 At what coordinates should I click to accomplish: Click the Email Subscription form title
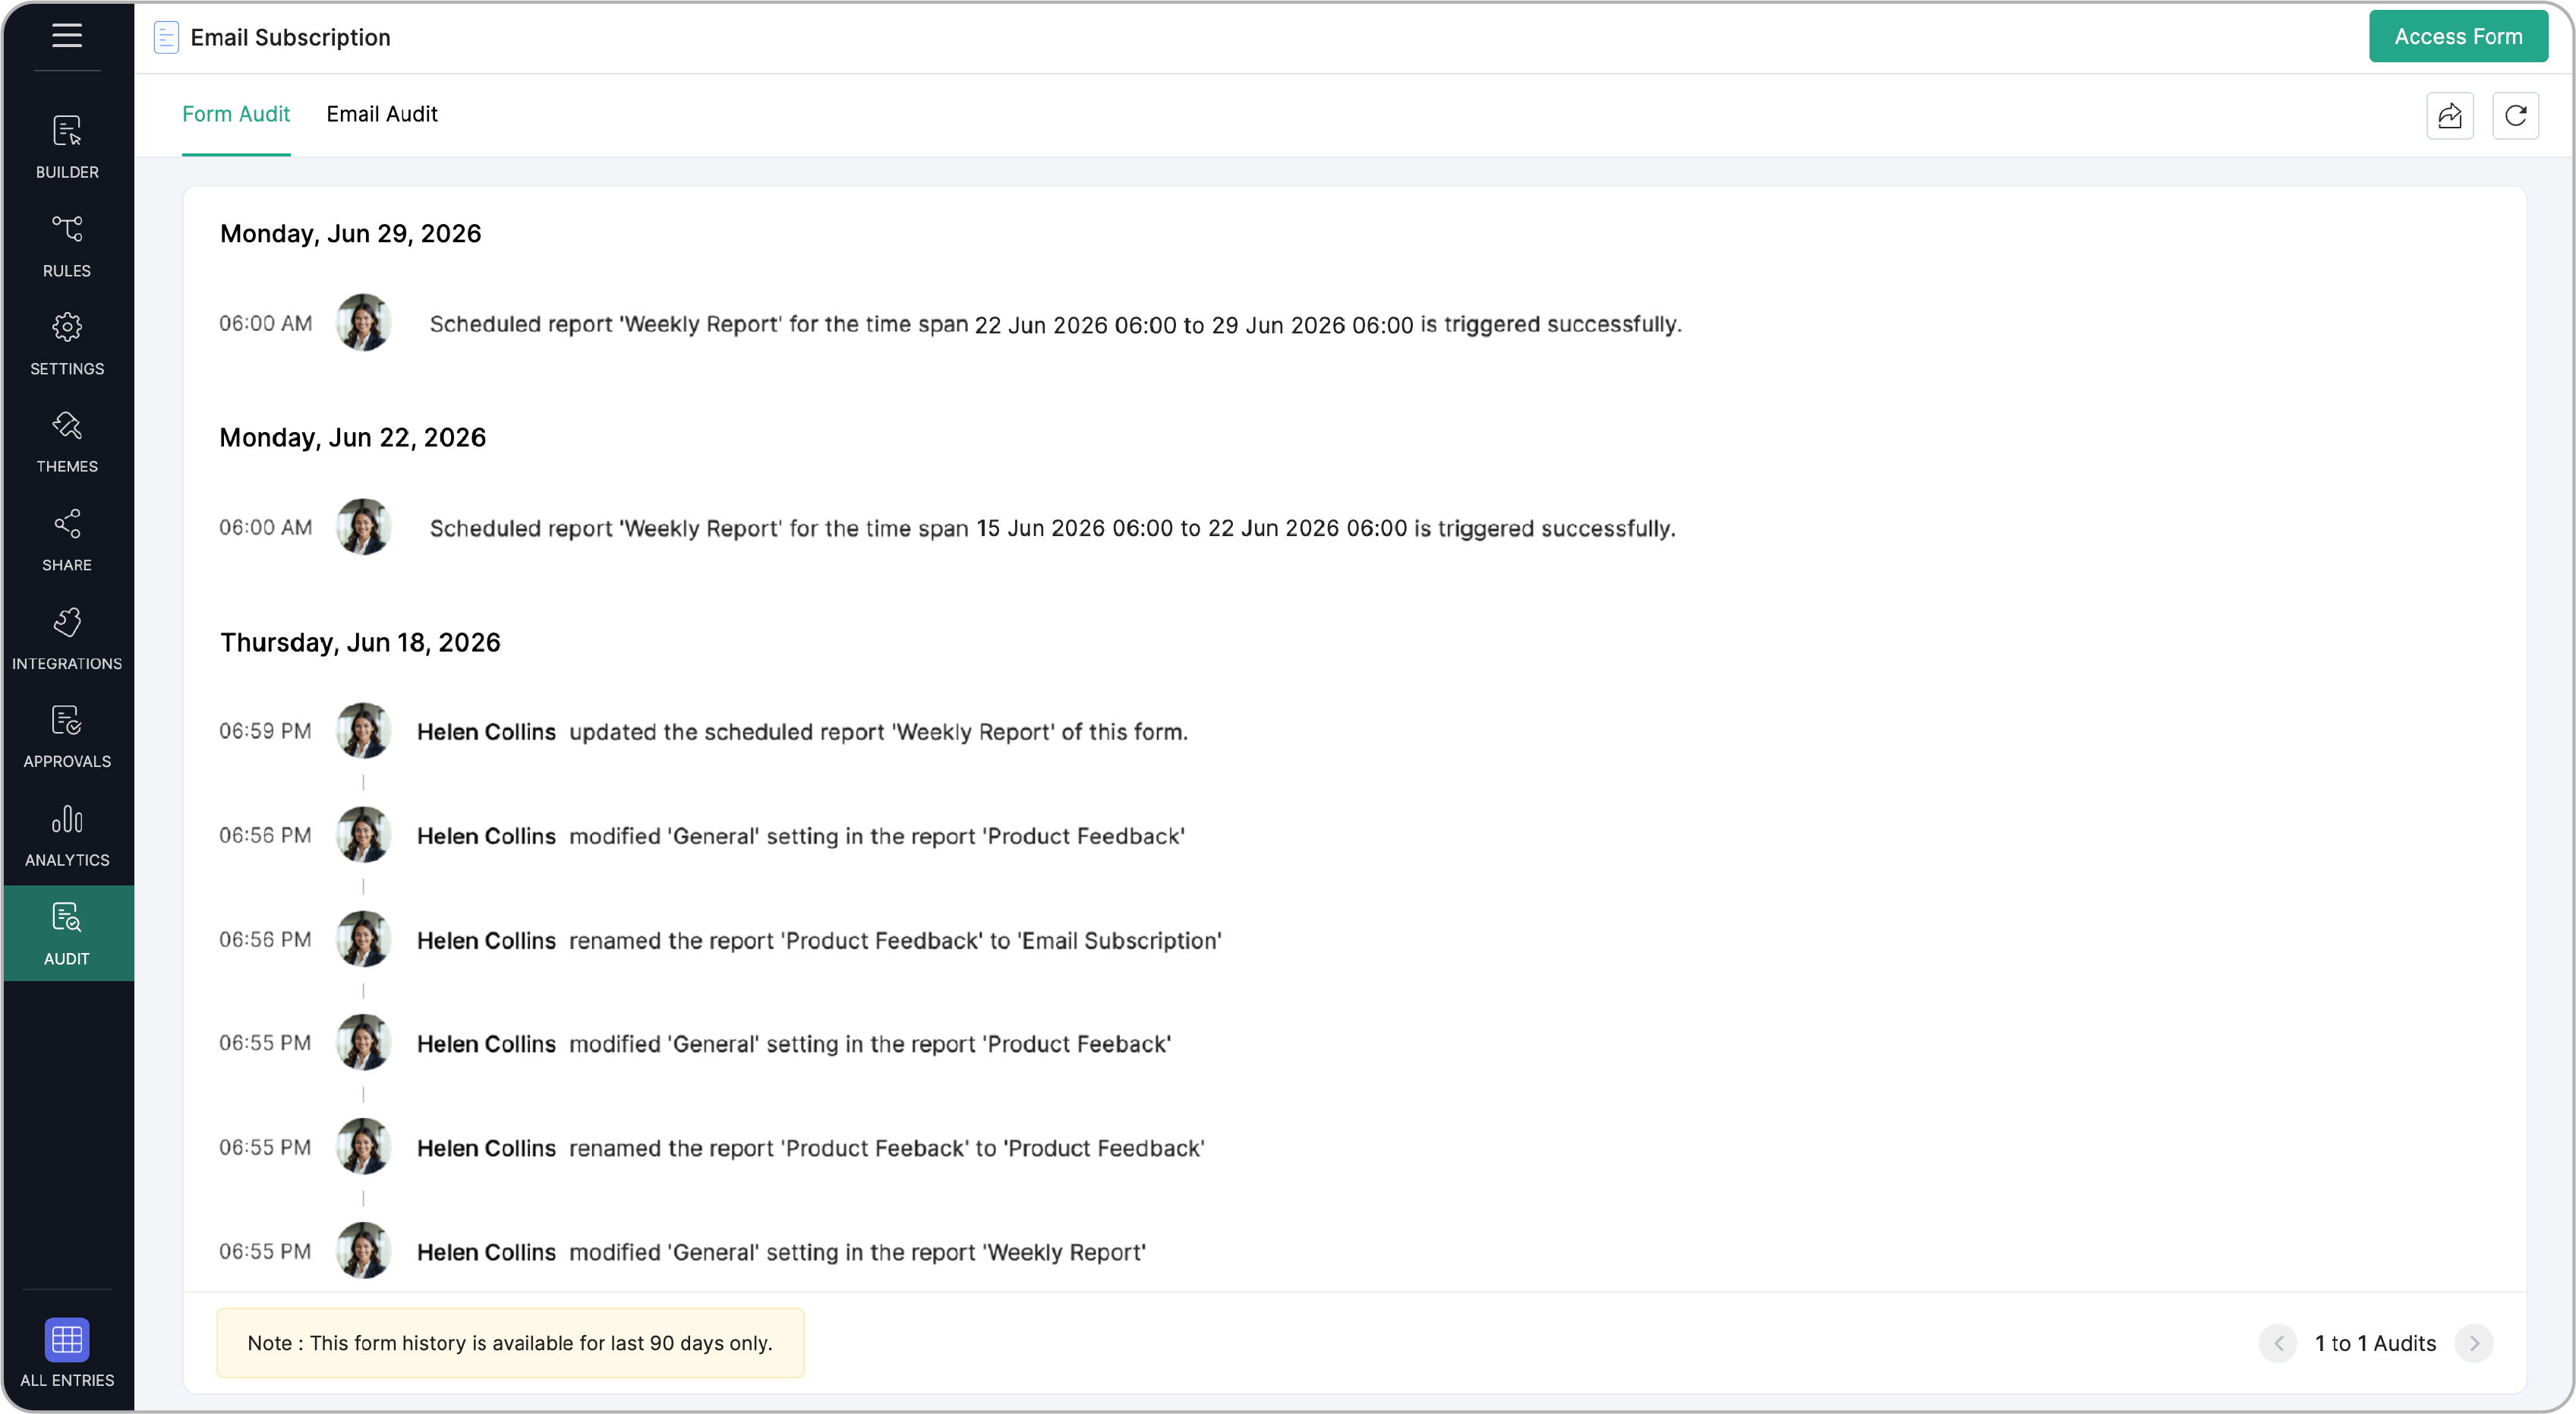click(x=290, y=37)
